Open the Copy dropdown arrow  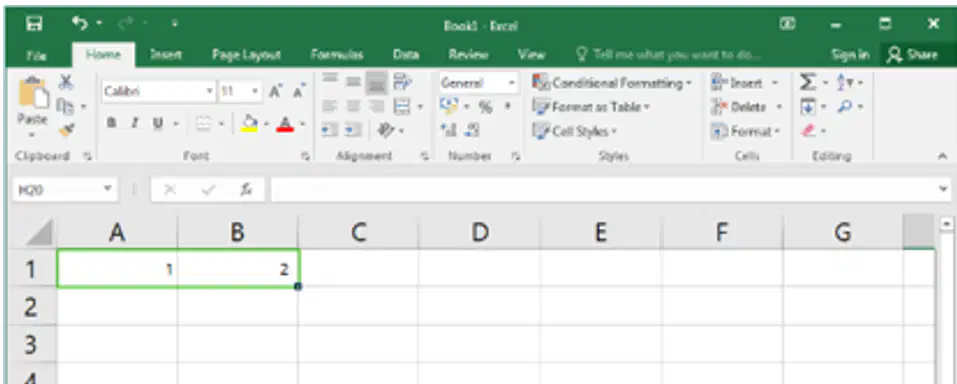tap(84, 107)
